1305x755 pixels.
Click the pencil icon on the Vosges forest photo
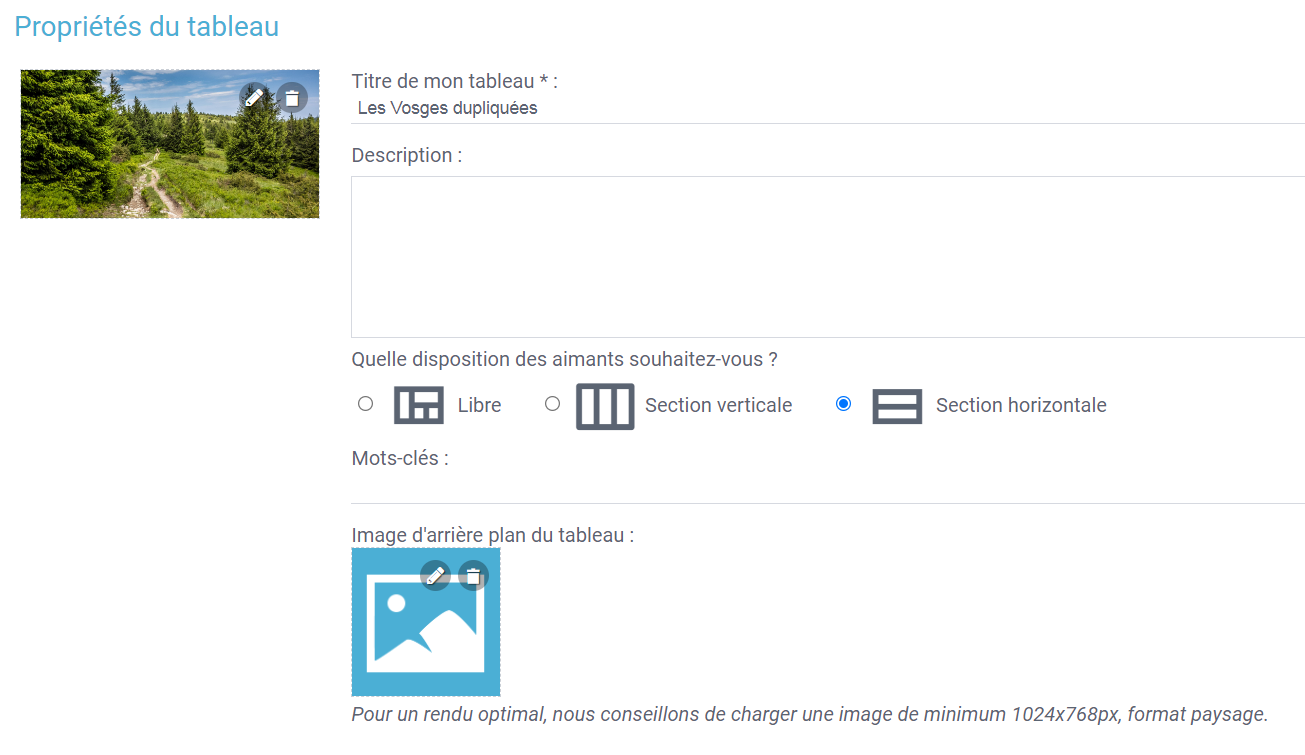click(x=254, y=97)
